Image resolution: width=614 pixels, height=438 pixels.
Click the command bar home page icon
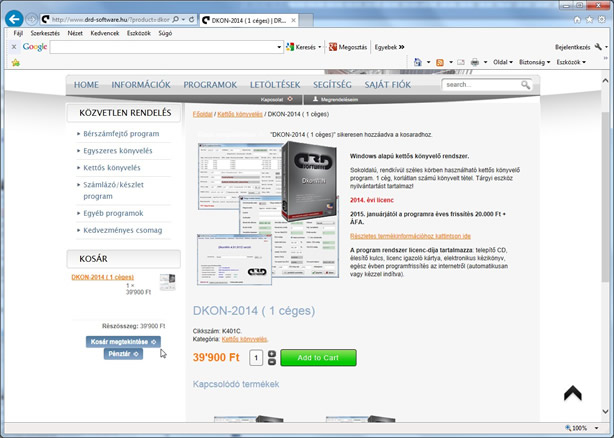coord(418,62)
